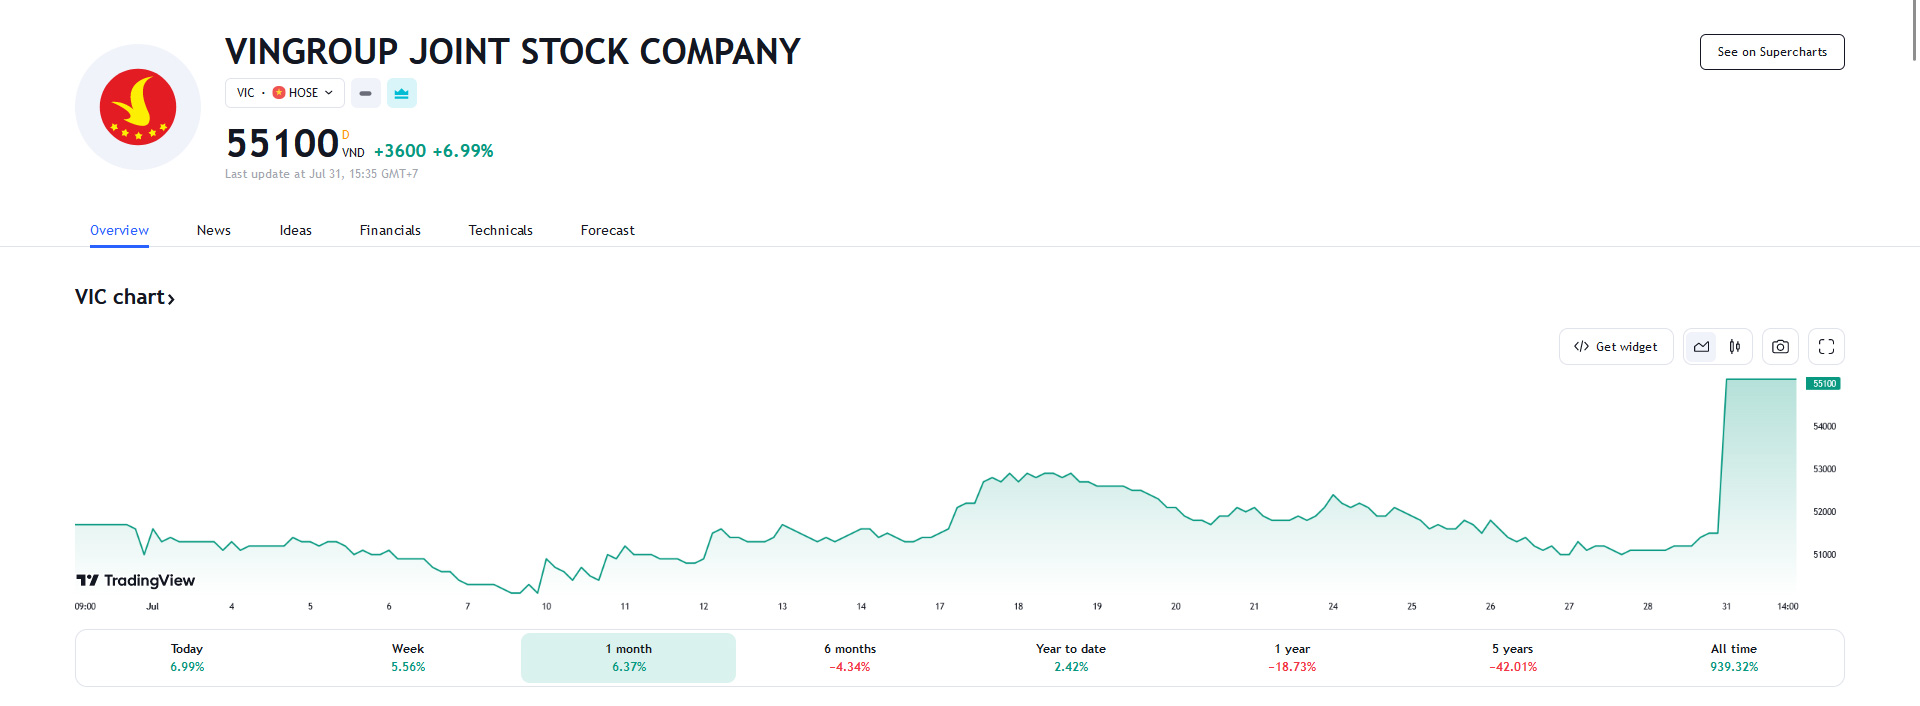Image resolution: width=1920 pixels, height=706 pixels.
Task: Expand the VIC chart heading link
Action: (125, 297)
